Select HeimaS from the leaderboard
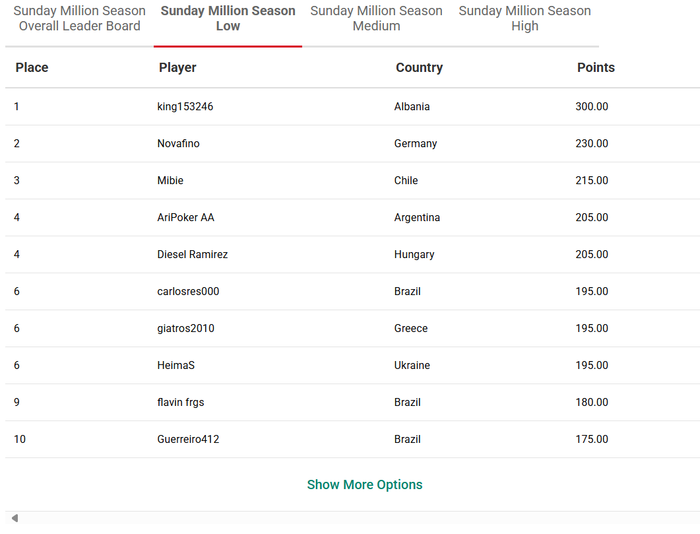Image resolution: width=700 pixels, height=534 pixels. click(175, 365)
